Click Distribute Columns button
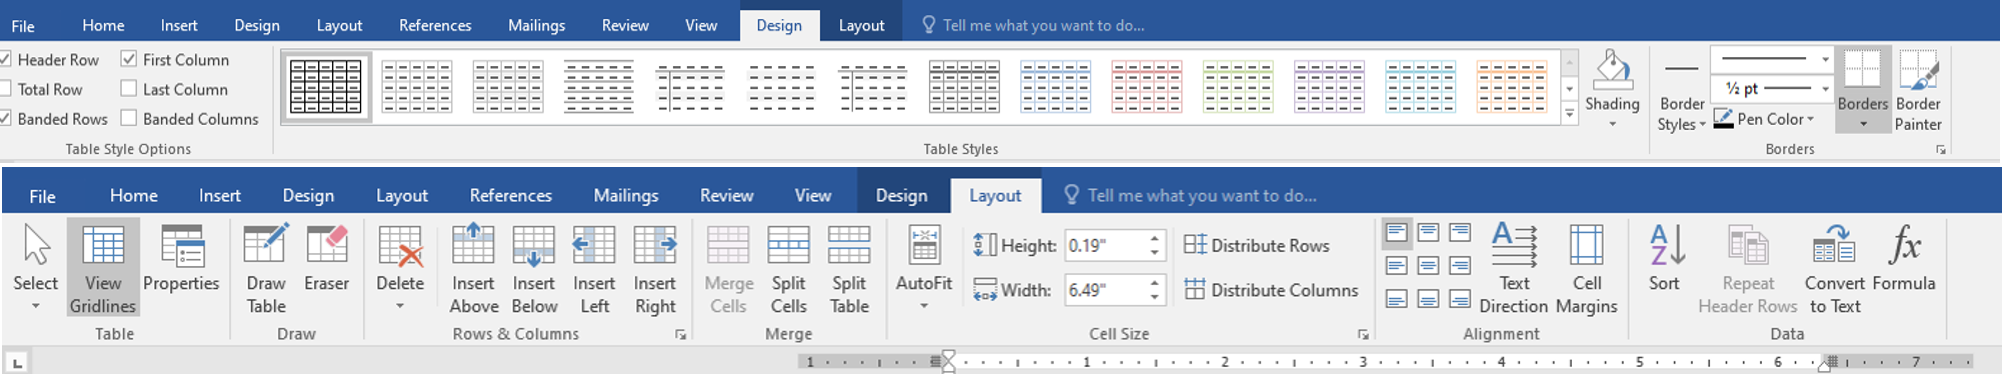The width and height of the screenshot is (2002, 374). pyautogui.click(x=1271, y=290)
